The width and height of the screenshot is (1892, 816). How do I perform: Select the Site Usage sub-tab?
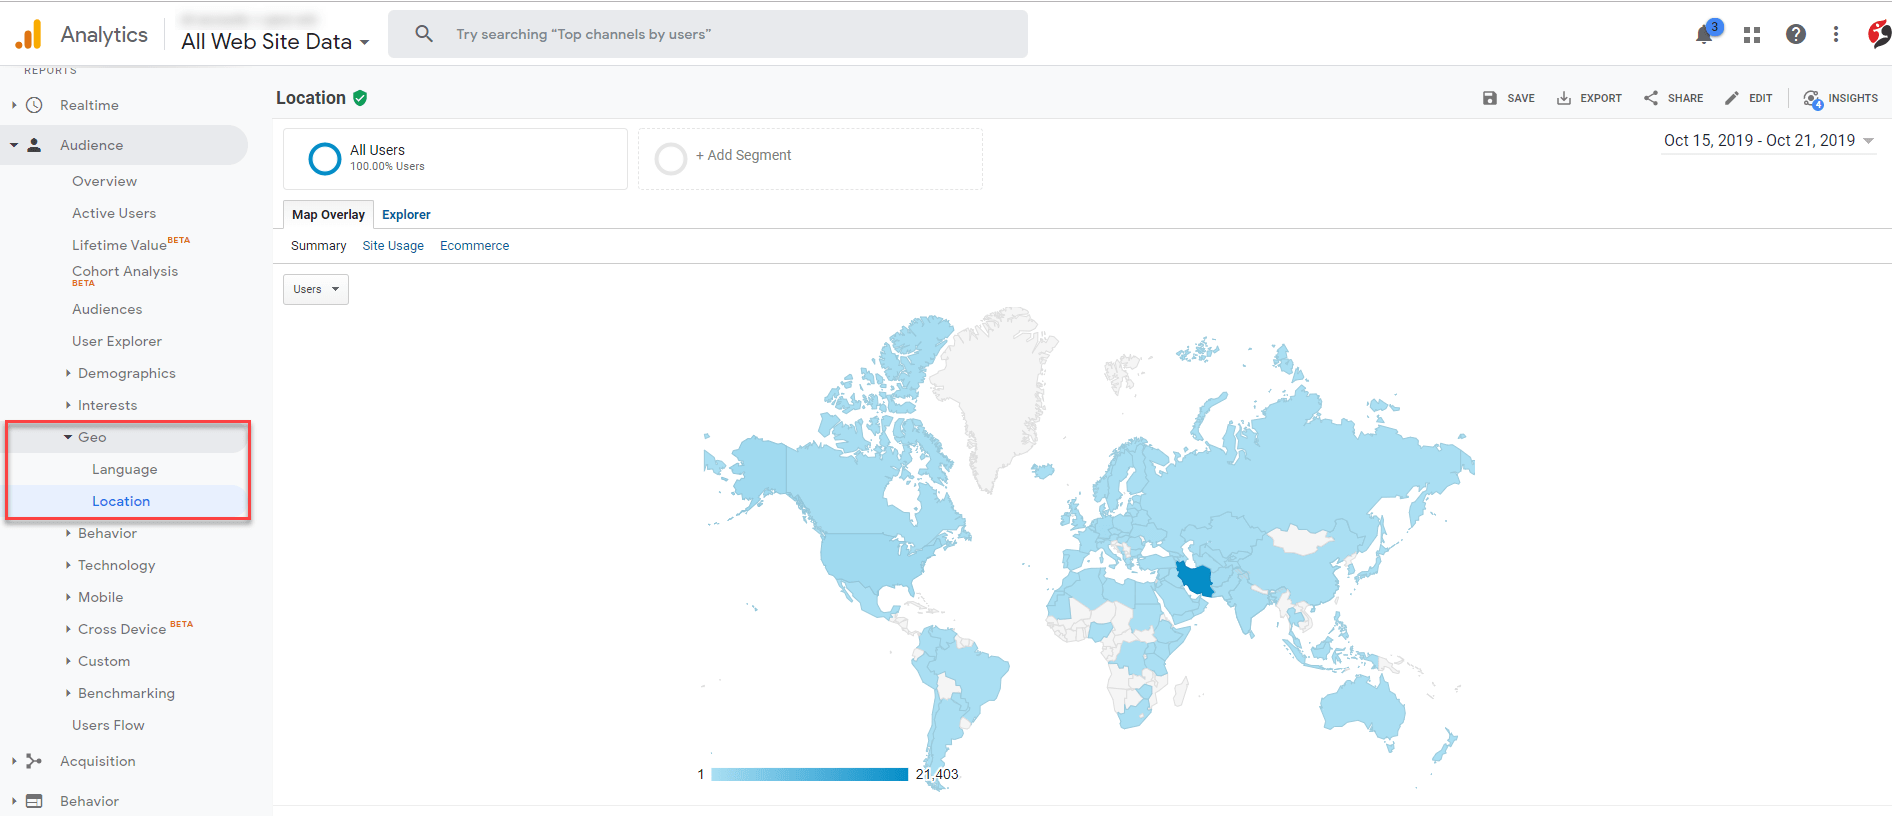point(393,246)
